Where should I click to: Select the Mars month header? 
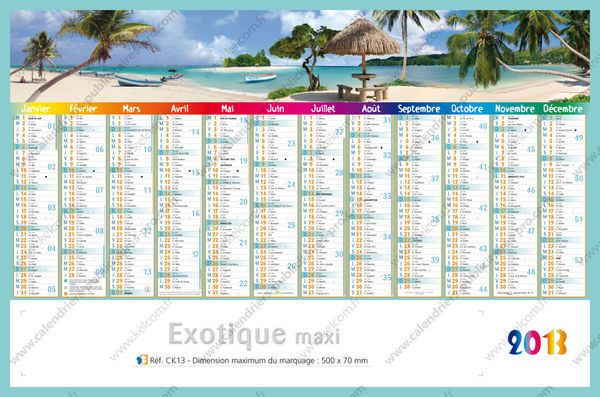coord(131,109)
